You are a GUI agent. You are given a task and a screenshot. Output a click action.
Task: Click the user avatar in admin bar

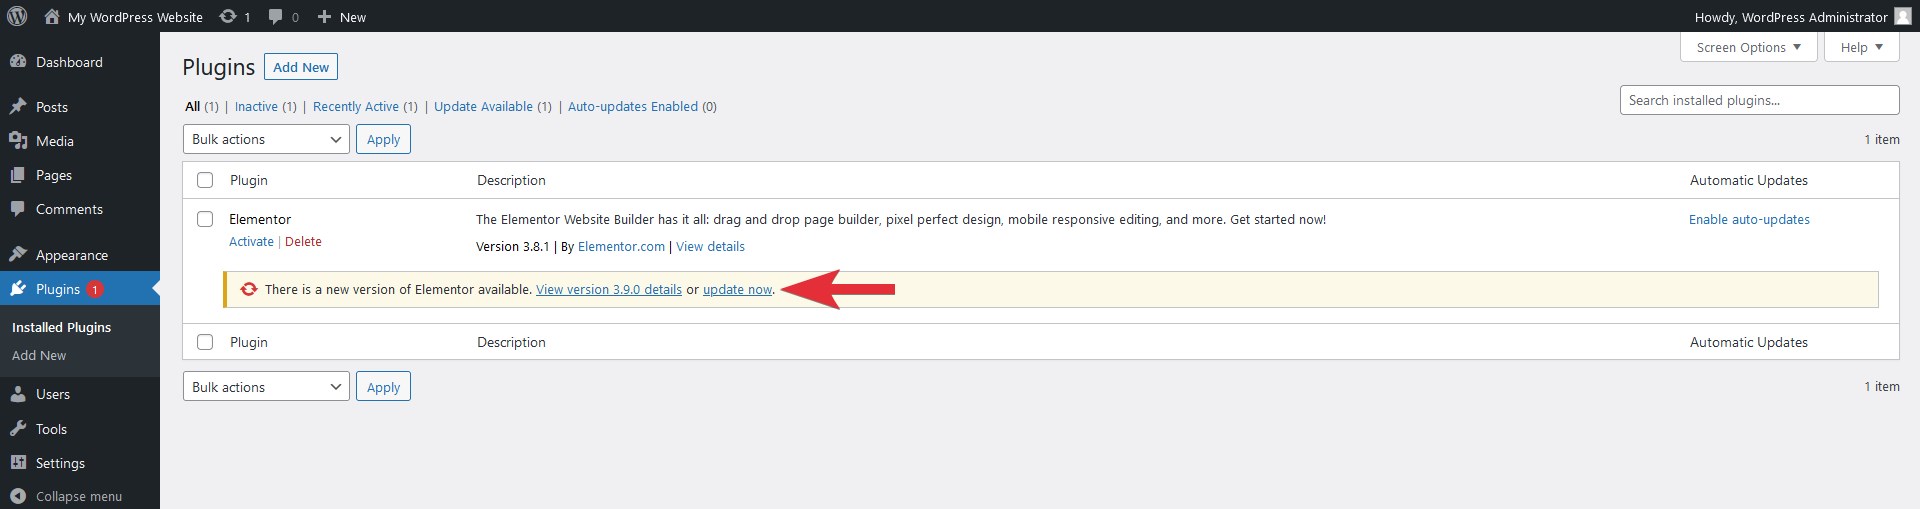pos(1902,16)
